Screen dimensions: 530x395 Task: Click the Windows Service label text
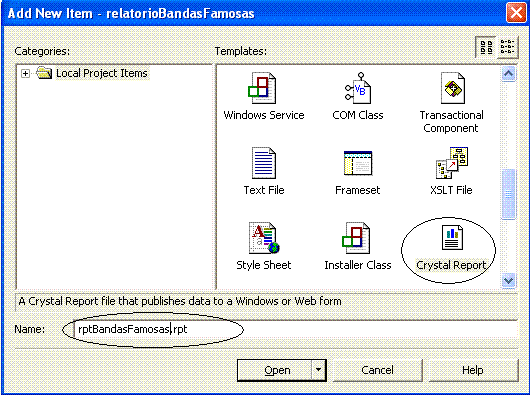pos(264,115)
